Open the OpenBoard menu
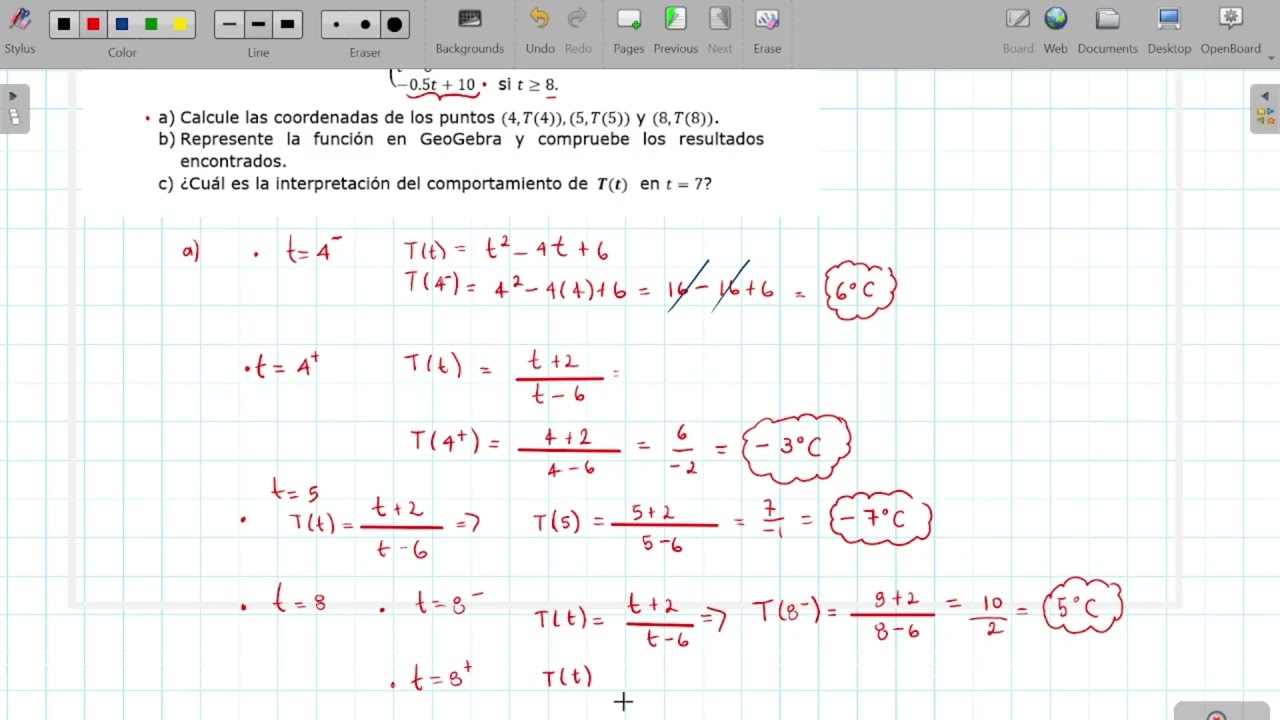The width and height of the screenshot is (1280, 720). coord(1231,30)
